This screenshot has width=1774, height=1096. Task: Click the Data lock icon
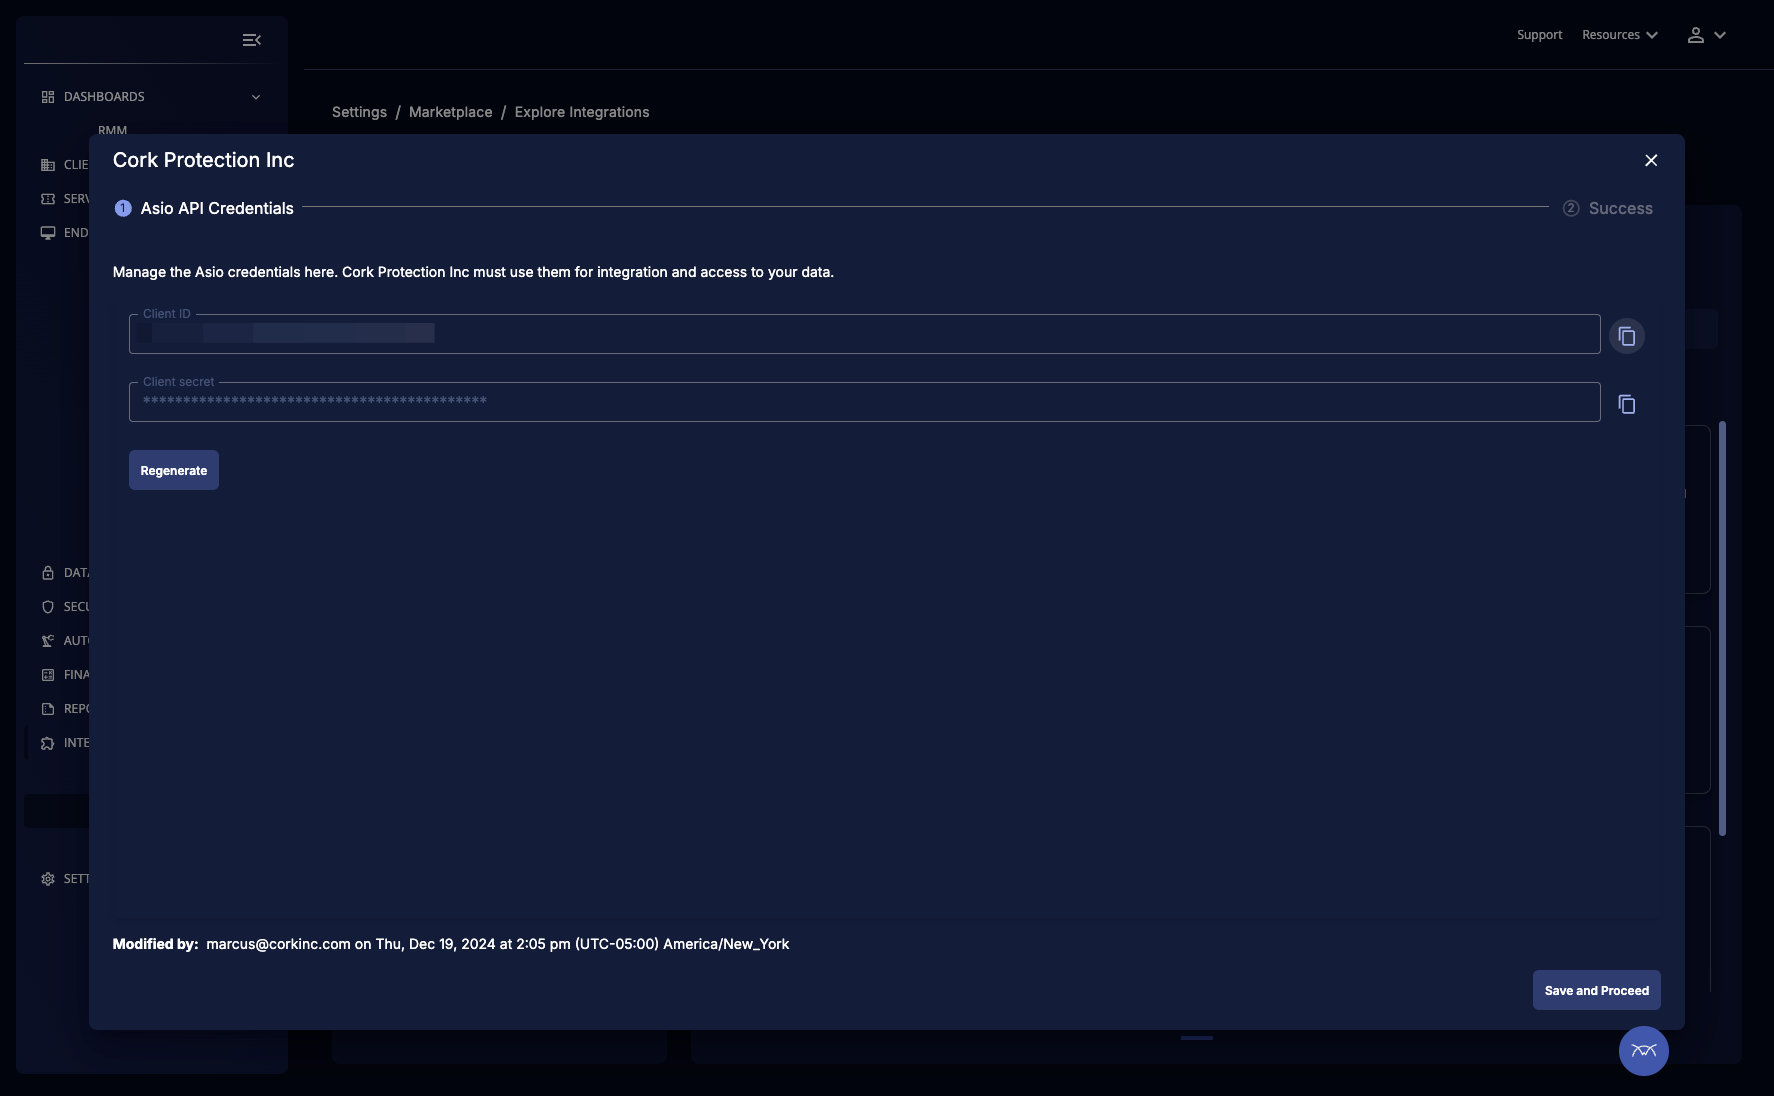point(48,573)
